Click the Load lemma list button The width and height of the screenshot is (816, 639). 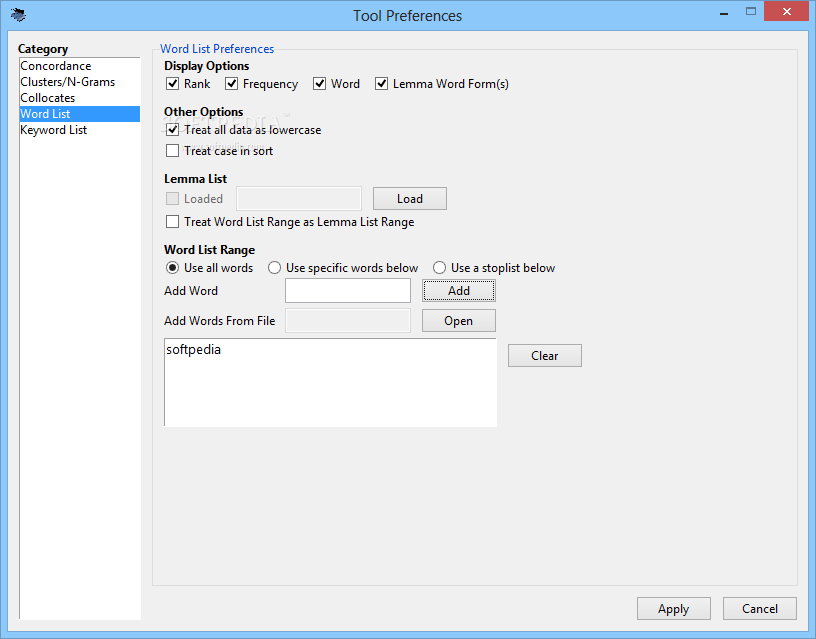click(x=410, y=199)
